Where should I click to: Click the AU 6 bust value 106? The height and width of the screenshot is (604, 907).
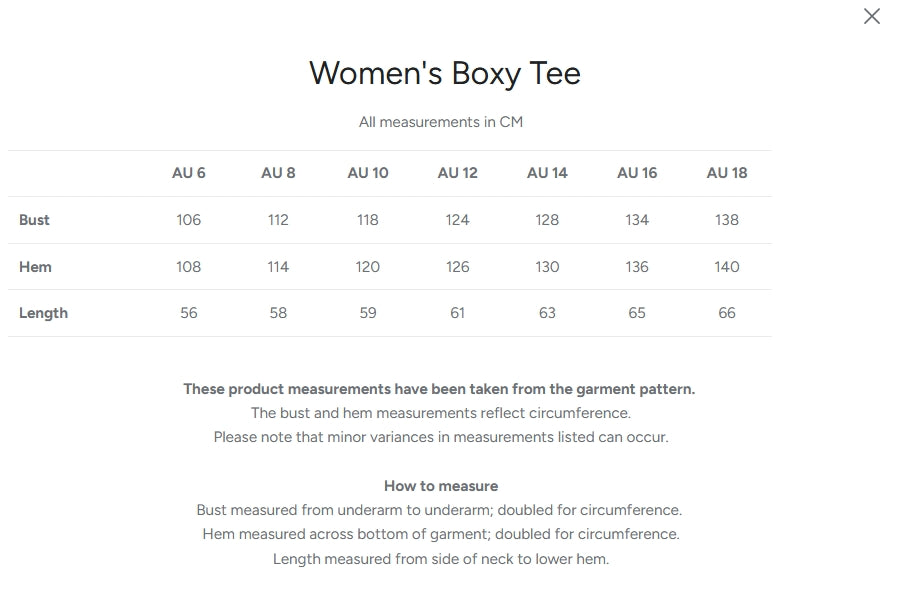pyautogui.click(x=189, y=220)
